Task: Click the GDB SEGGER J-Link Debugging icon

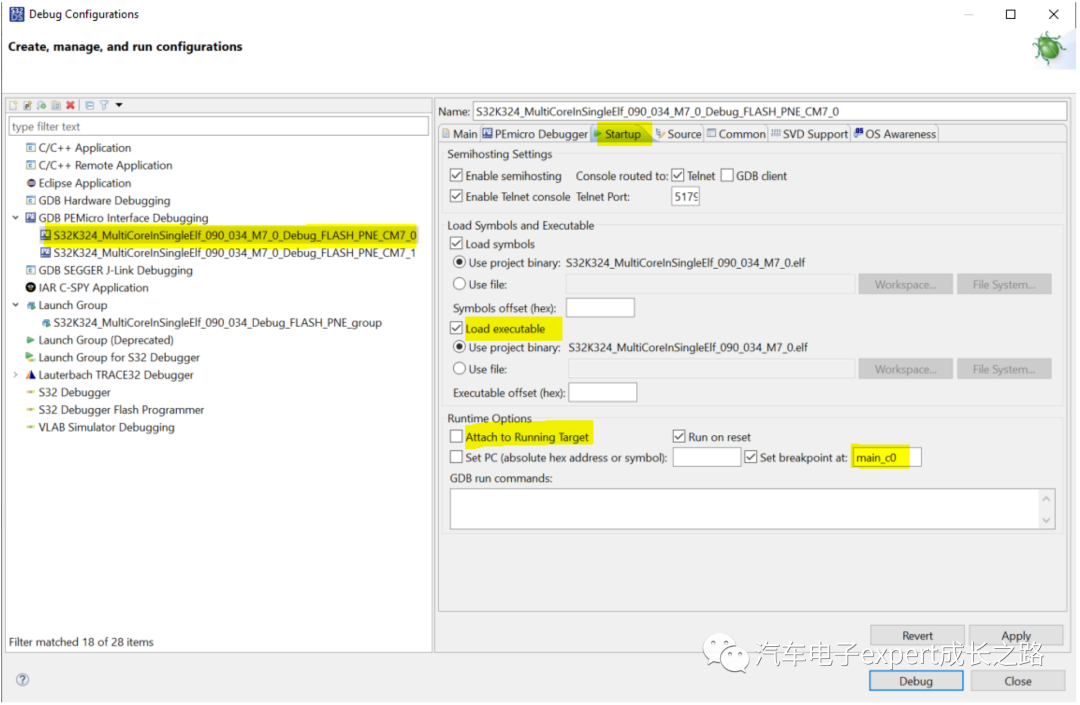Action: (30, 270)
